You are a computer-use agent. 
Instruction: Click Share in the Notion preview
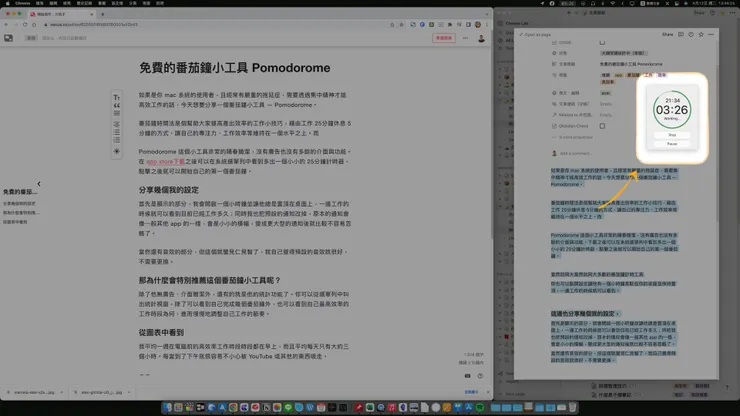[667, 34]
